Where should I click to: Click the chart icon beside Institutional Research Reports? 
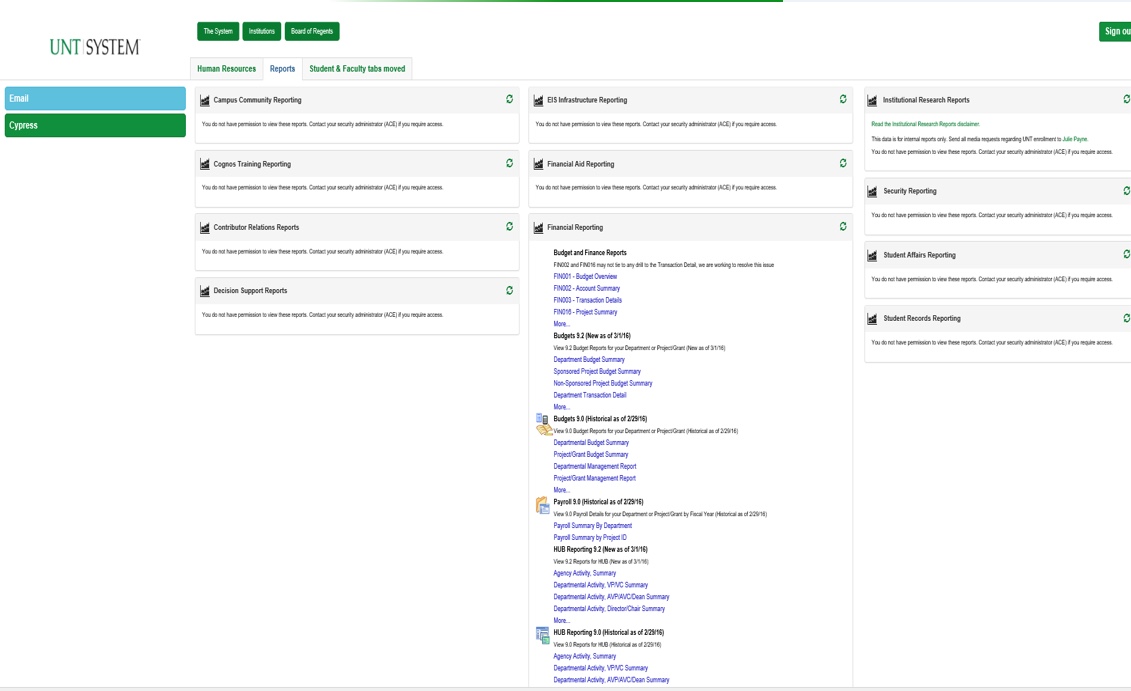(x=872, y=100)
